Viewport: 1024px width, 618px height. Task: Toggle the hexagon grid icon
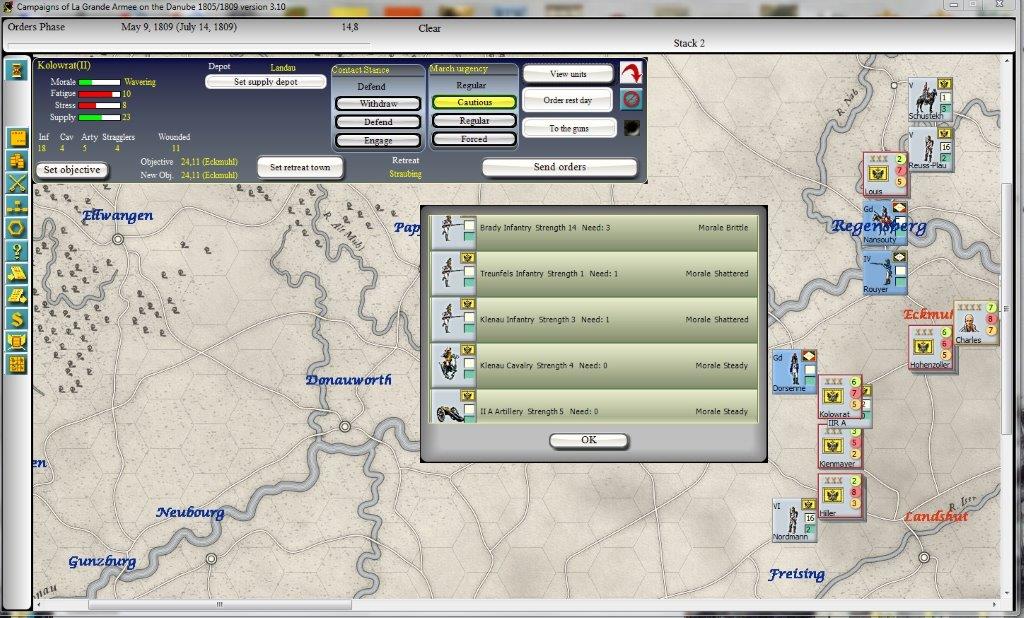coord(17,228)
